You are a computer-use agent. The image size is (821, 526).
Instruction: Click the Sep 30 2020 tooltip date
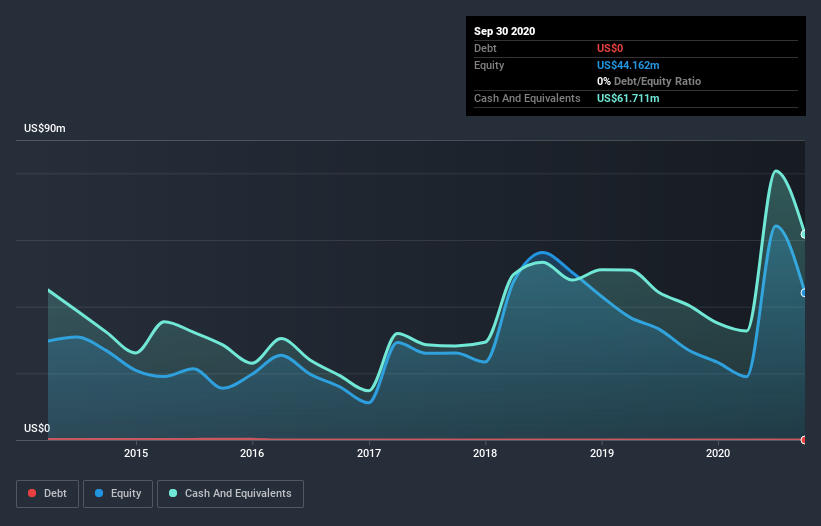(x=504, y=31)
